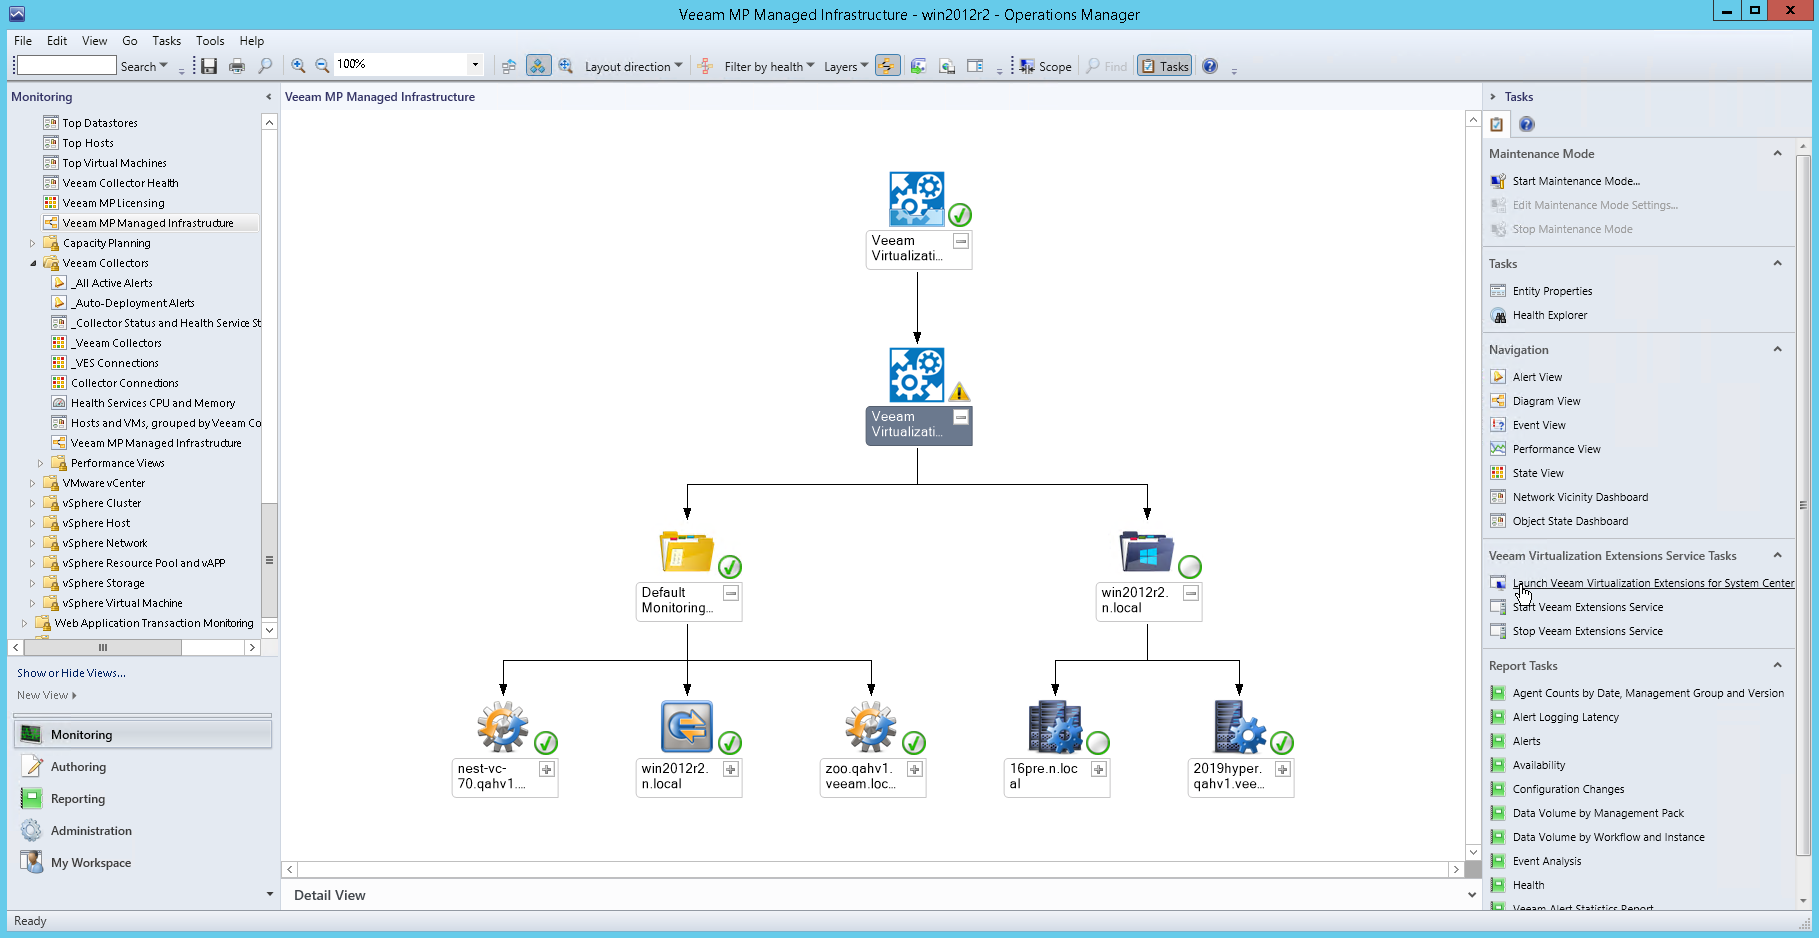Click the Show or Hide Views link
Image resolution: width=1819 pixels, height=938 pixels.
pos(71,673)
